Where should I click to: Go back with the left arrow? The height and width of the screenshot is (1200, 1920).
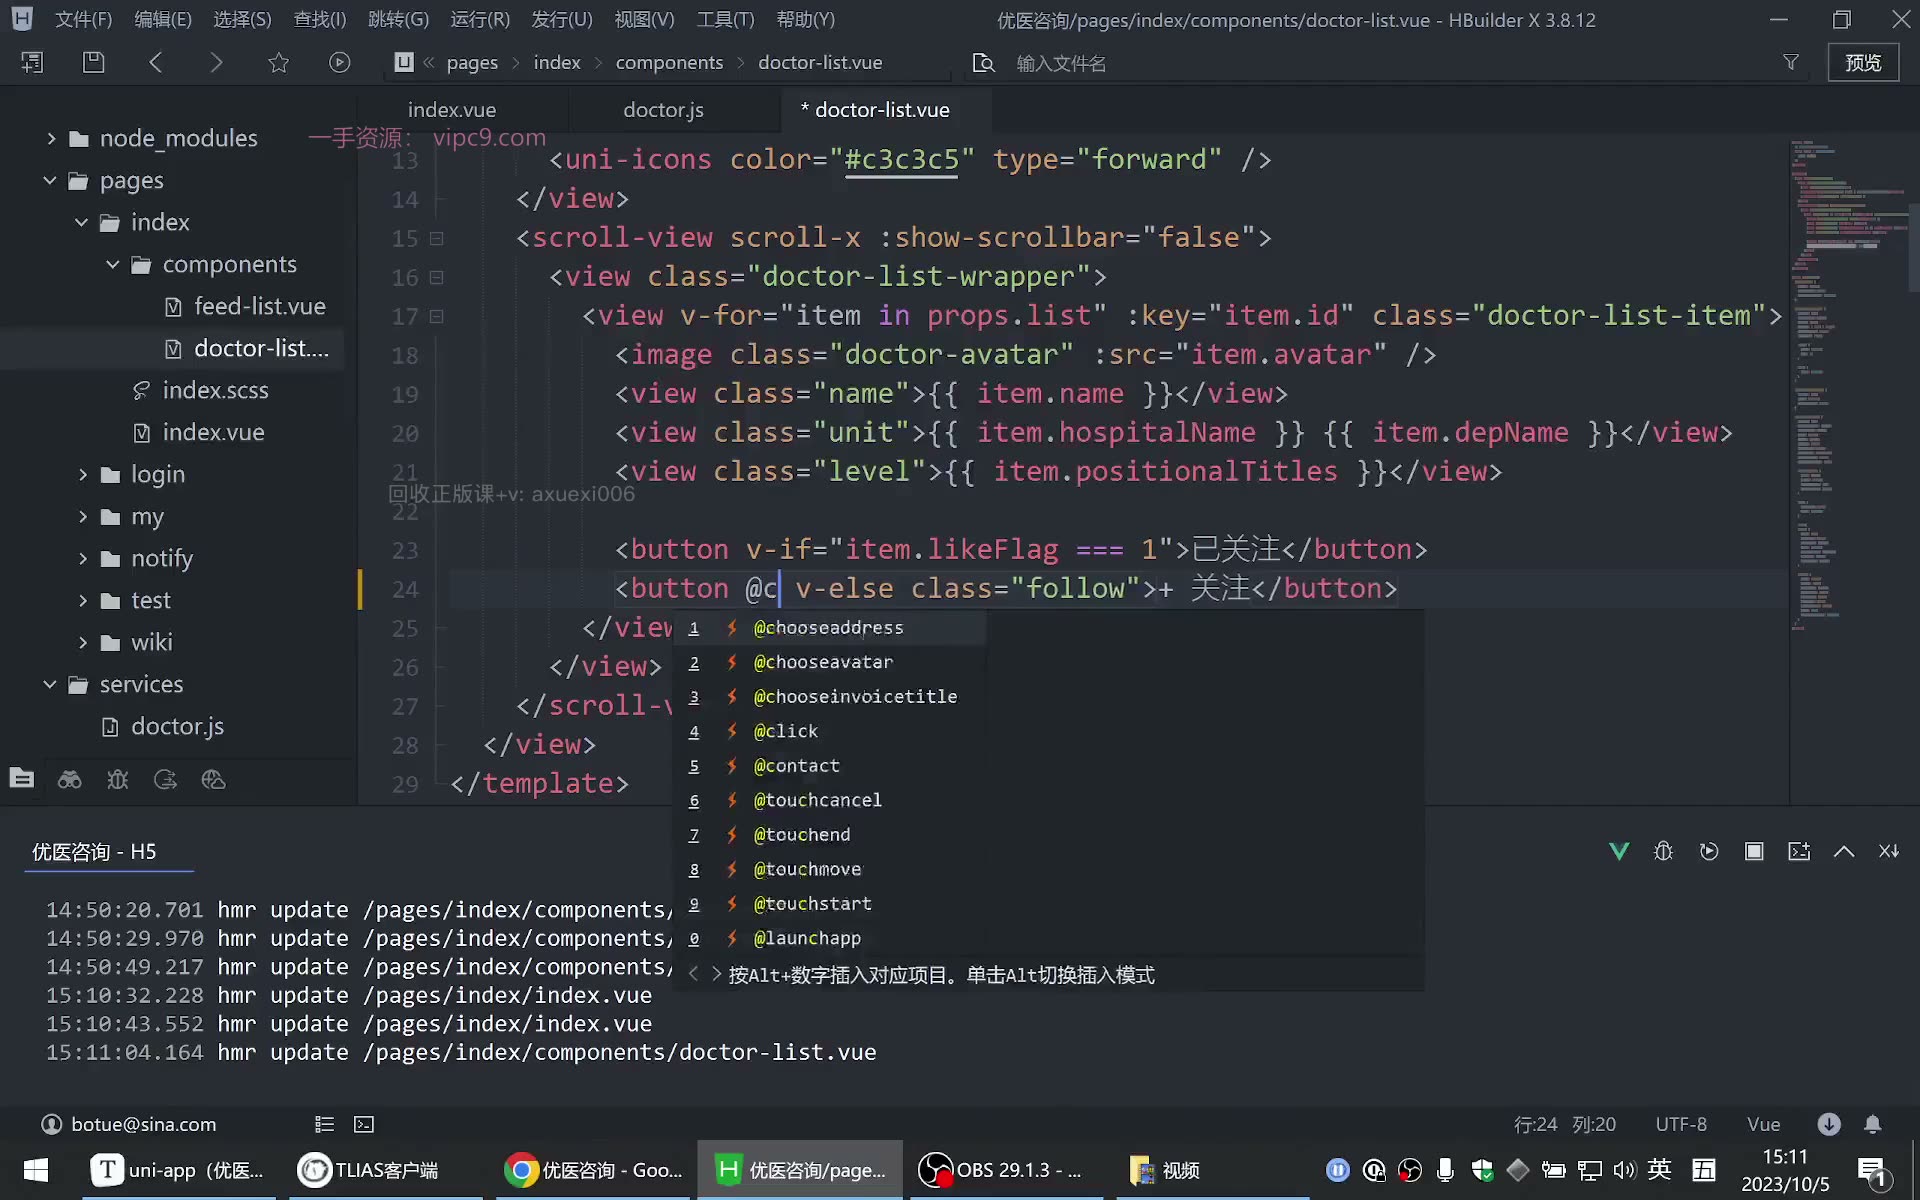(155, 62)
